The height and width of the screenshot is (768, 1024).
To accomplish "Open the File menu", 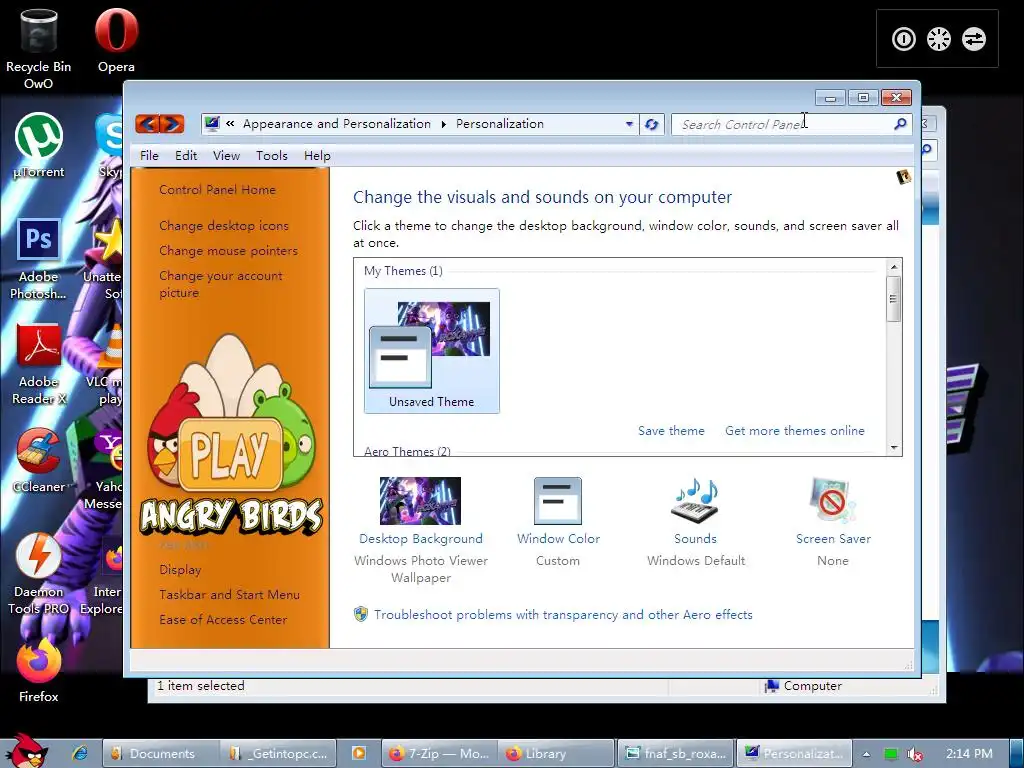I will 149,155.
